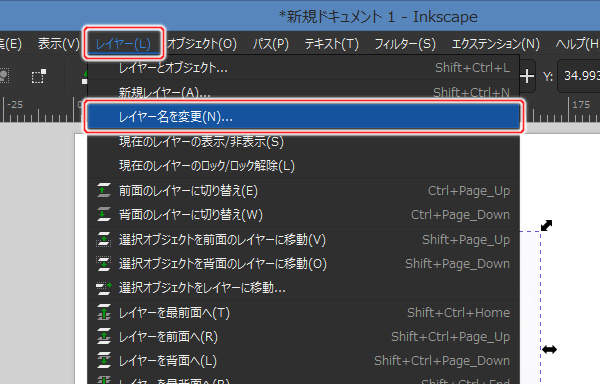Viewport: 600px width, 384px height.
Task: Open the フィルター(S) menu
Action: coord(405,44)
